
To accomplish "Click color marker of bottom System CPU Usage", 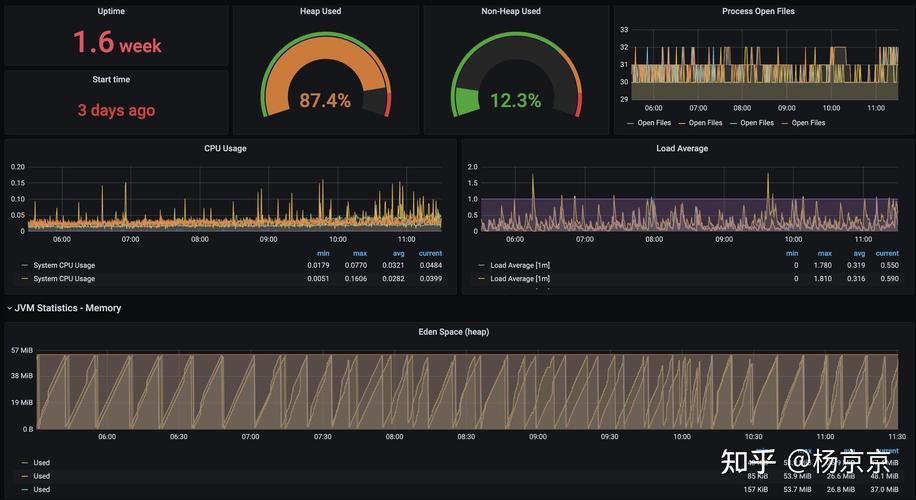I will [x=24, y=279].
